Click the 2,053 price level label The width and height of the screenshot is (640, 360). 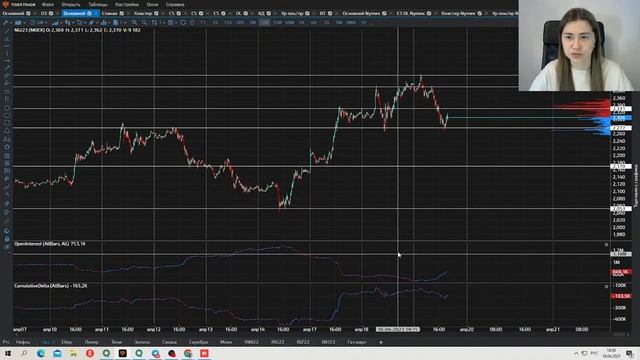pos(621,209)
